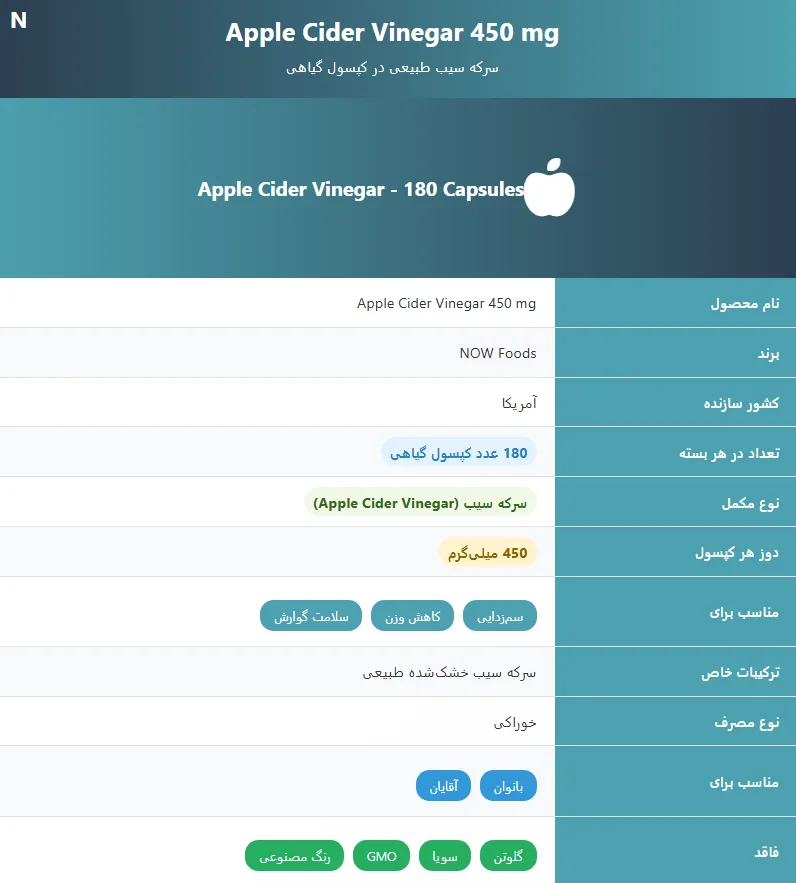This screenshot has width=796, height=883.
Task: Click the 'کشور سازنده' row label
Action: click(x=741, y=403)
